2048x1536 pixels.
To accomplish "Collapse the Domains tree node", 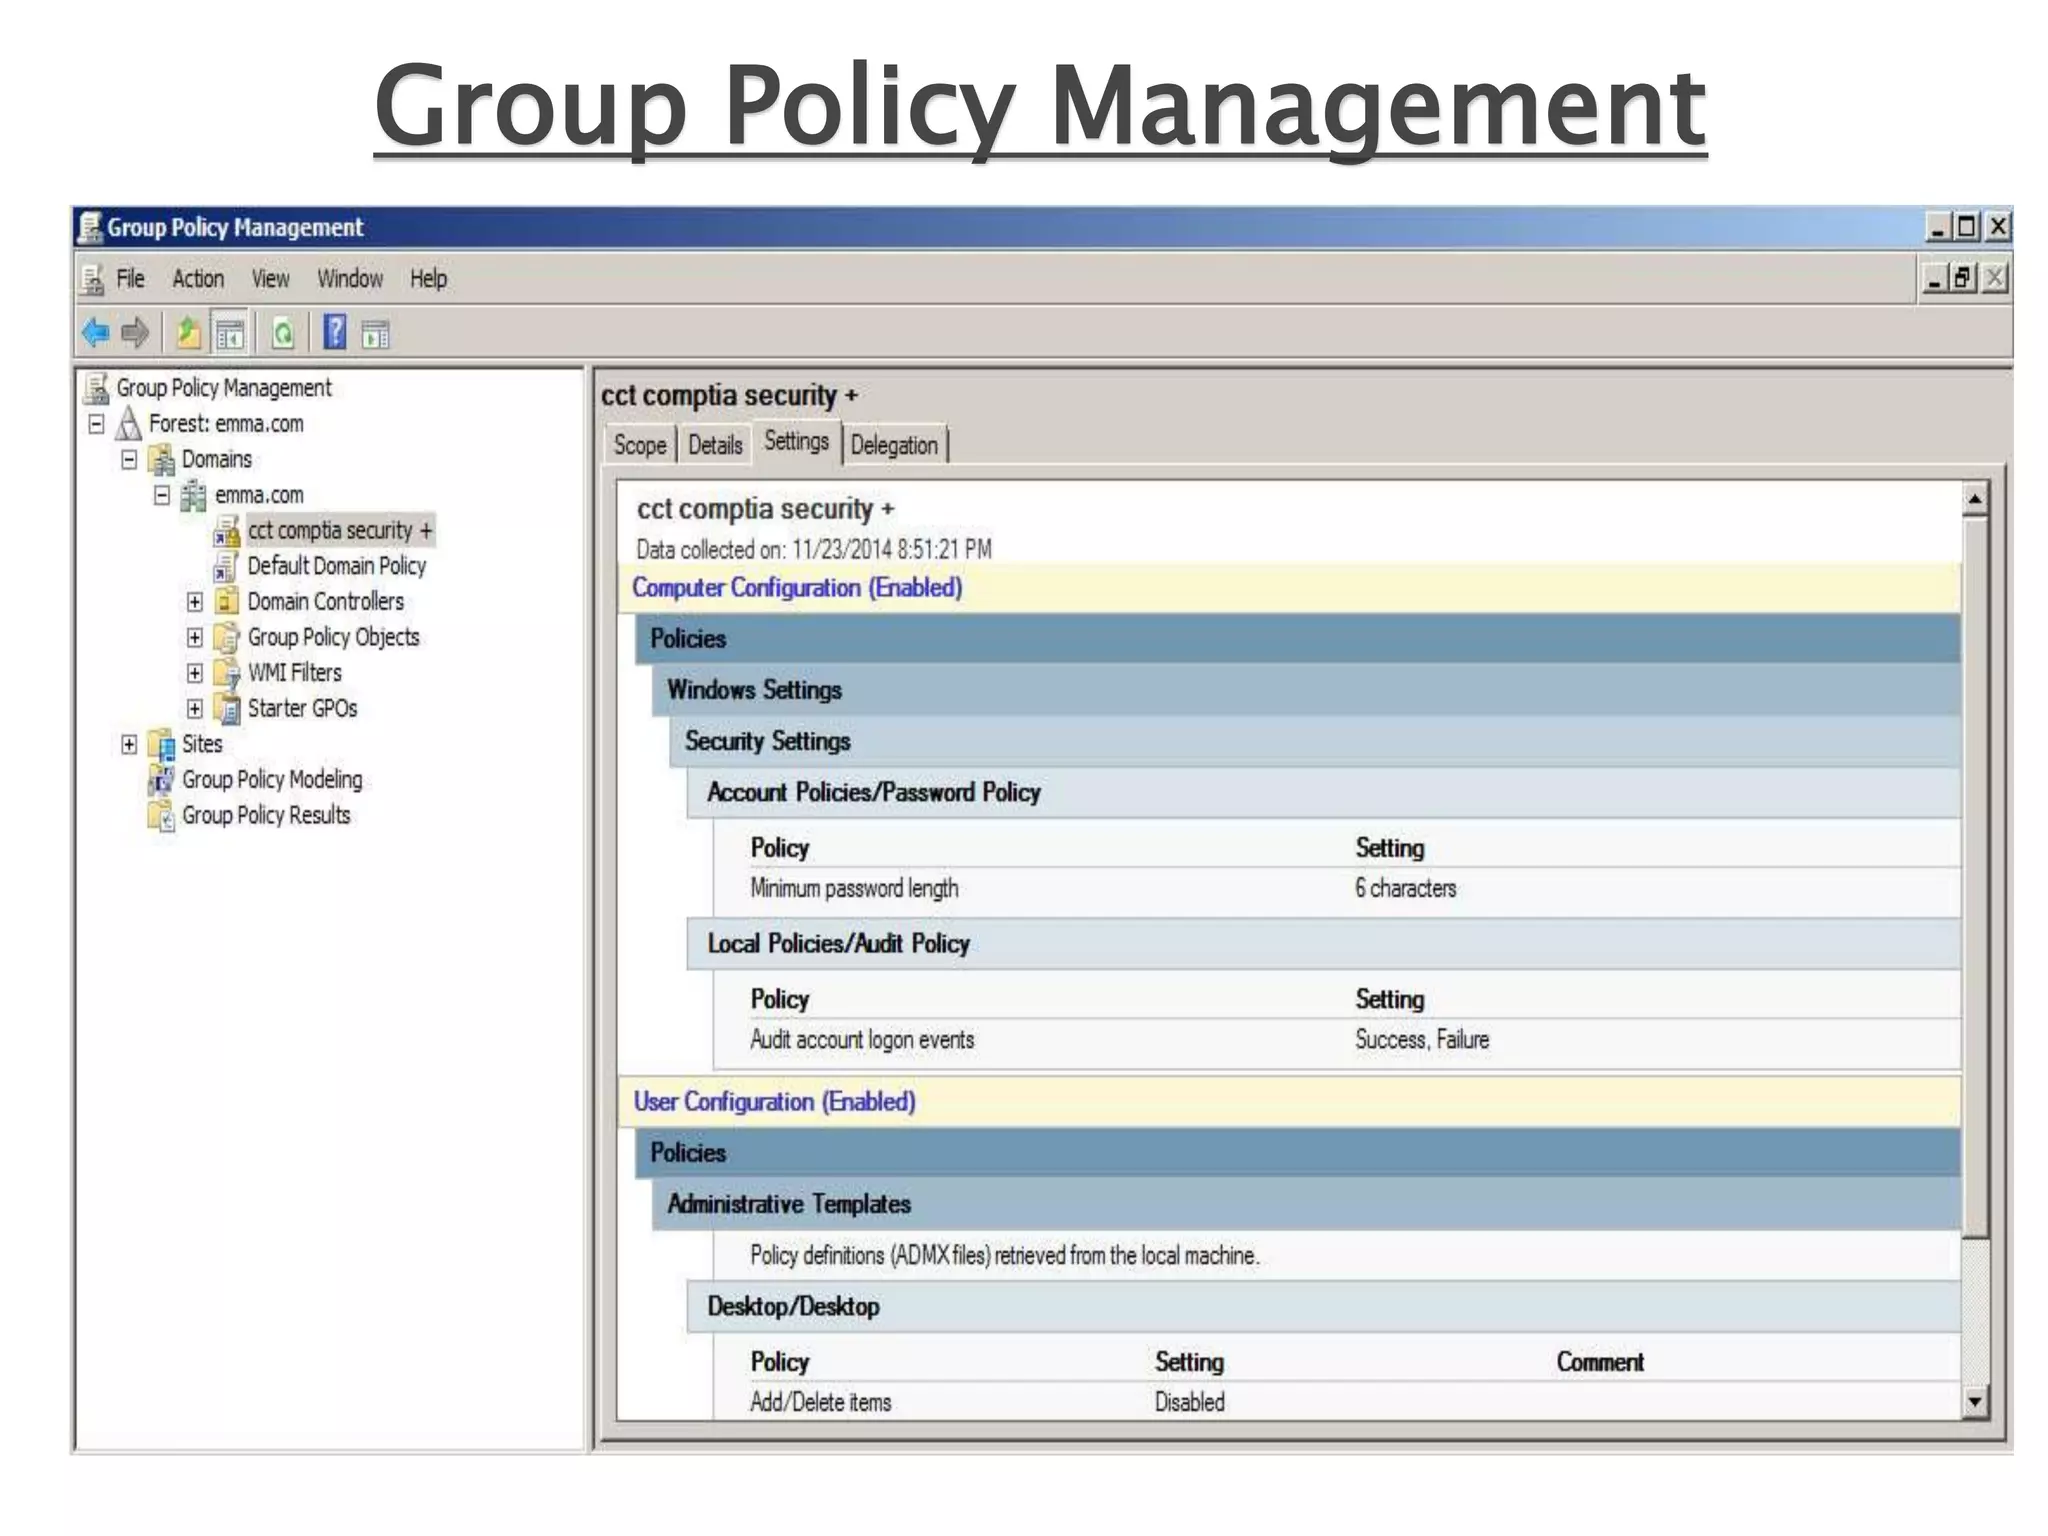I will (129, 460).
